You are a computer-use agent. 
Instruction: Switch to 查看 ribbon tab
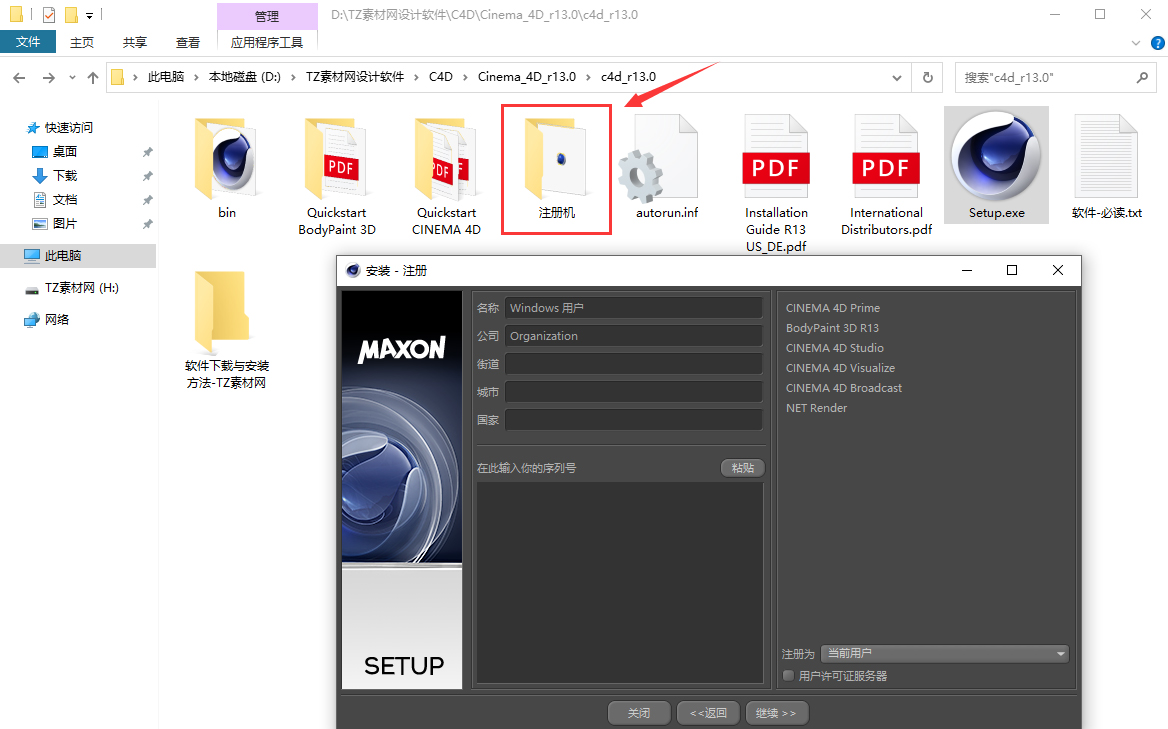coord(188,42)
